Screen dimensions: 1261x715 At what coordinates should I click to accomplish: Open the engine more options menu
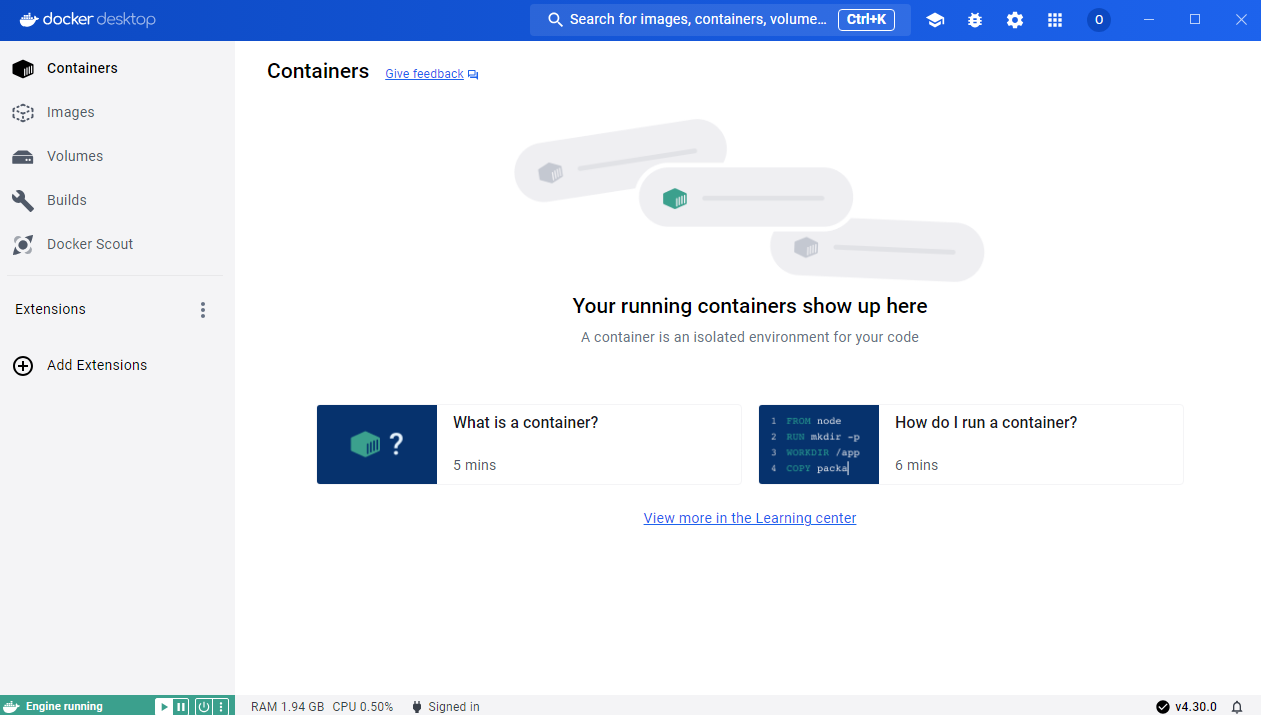(x=221, y=706)
